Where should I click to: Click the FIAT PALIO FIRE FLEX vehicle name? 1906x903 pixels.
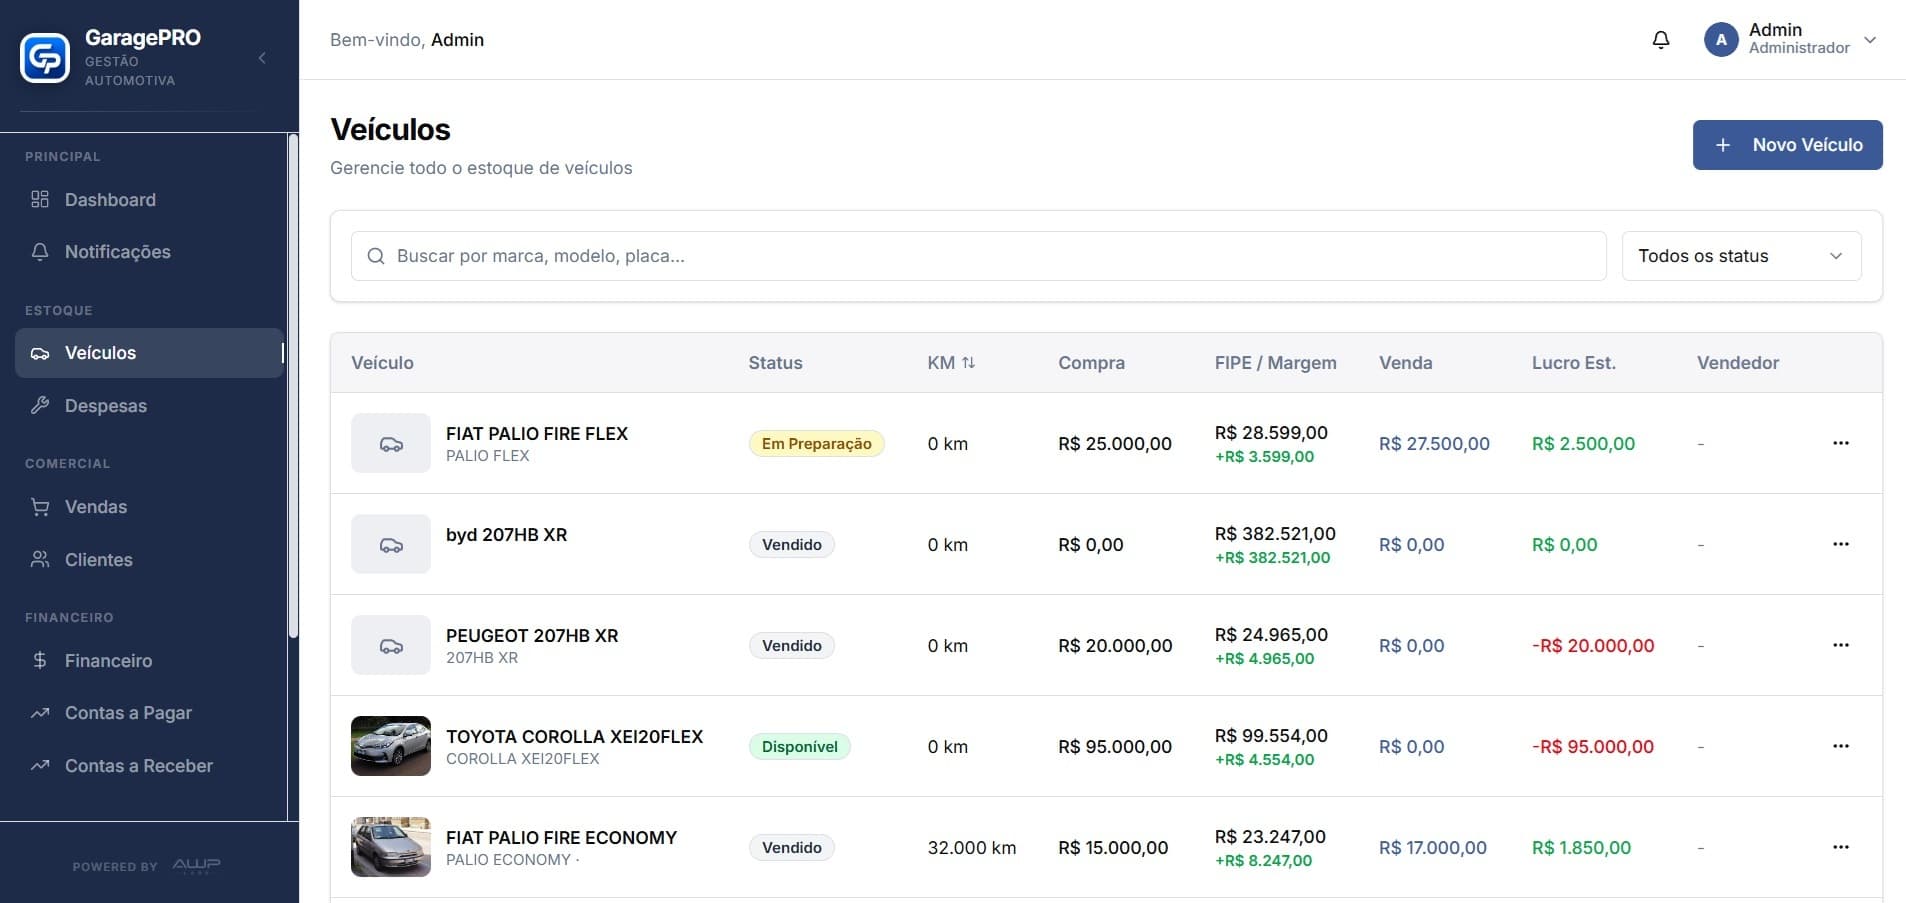click(536, 433)
